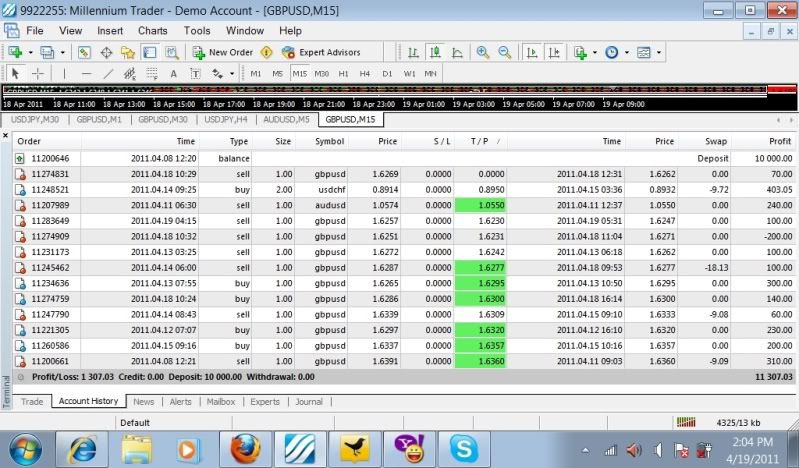Switch chart to D1 timeframe
This screenshot has width=799, height=468.
click(x=387, y=73)
